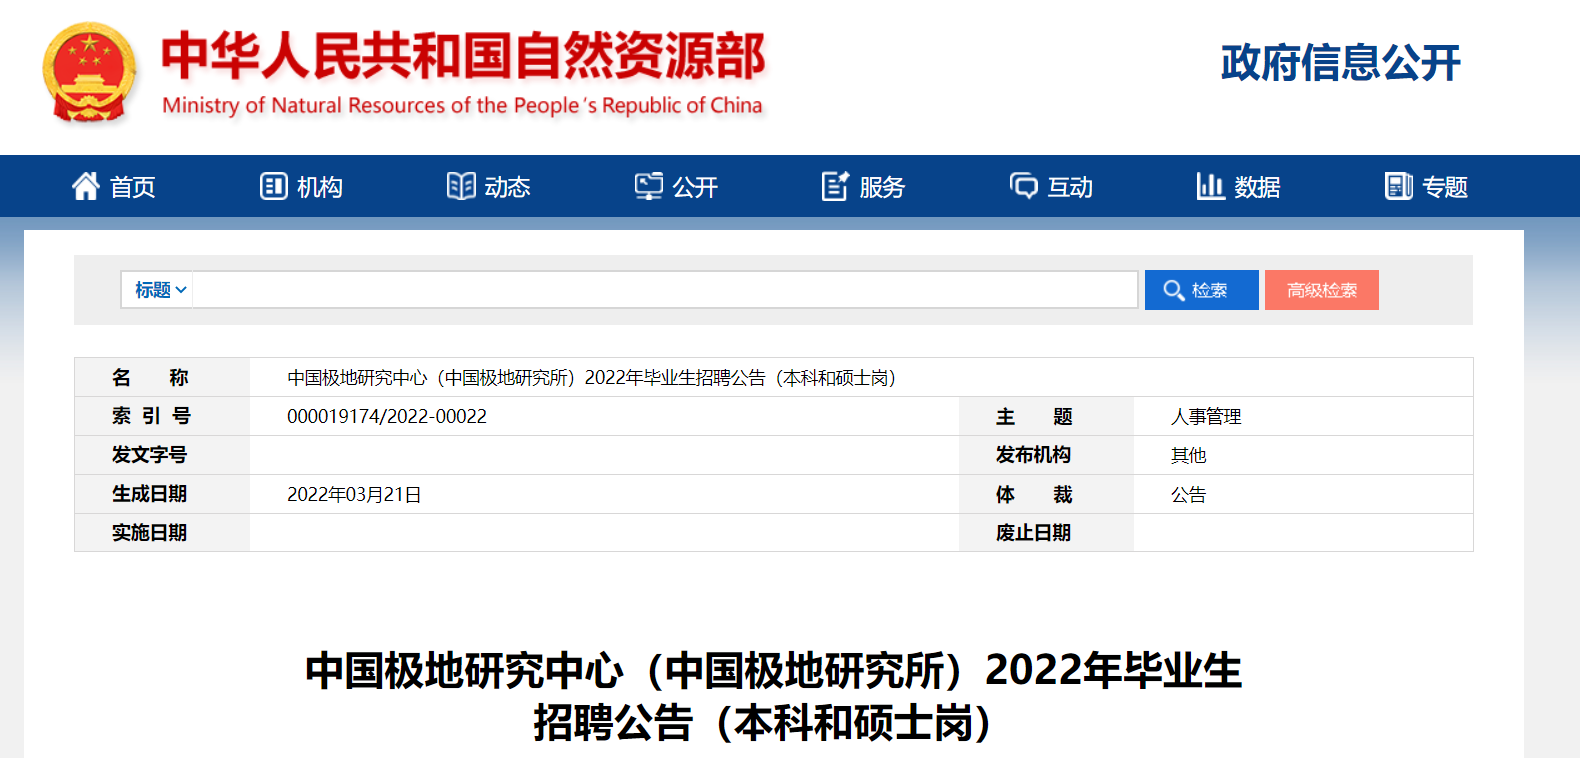The height and width of the screenshot is (758, 1580).
Task: Click the 专题 newspaper icon
Action: [1399, 186]
